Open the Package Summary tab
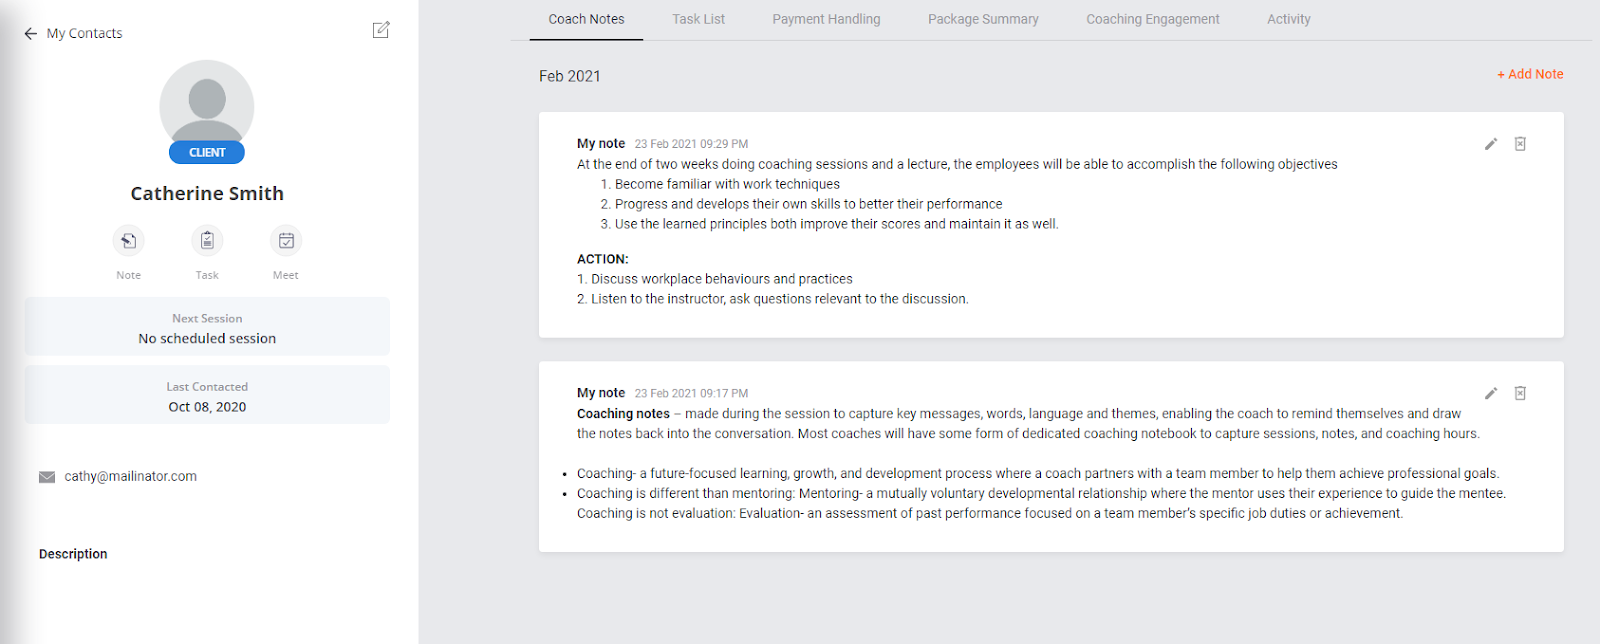The image size is (1600, 644). click(x=983, y=19)
